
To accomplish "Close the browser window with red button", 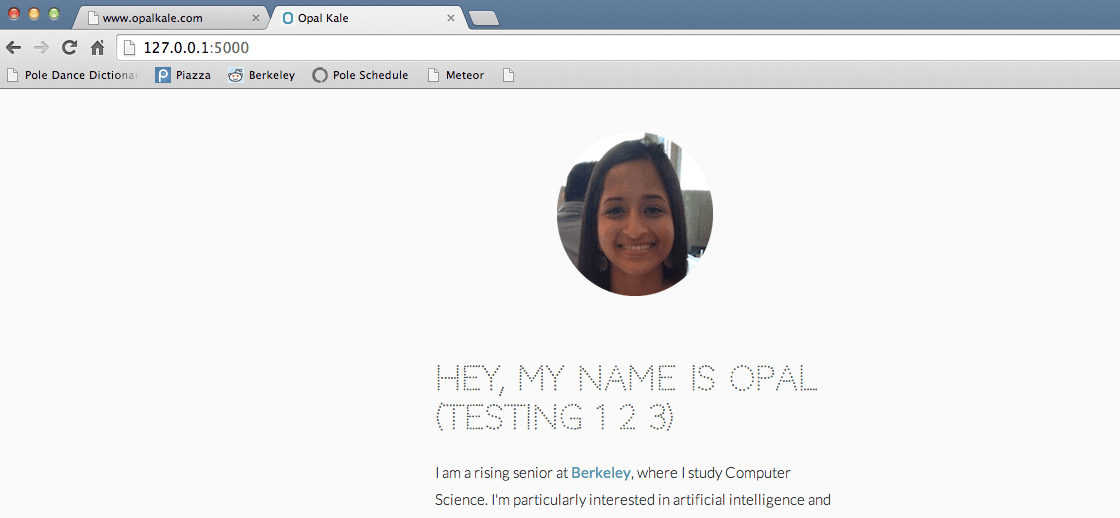I will 14,14.
